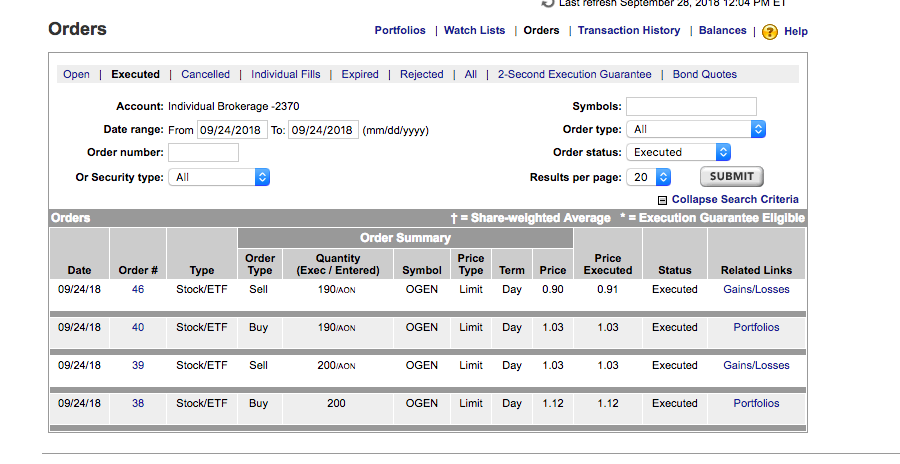Image resolution: width=900 pixels, height=464 pixels.
Task: Click Gains/Losses link for order 39
Action: coord(756,366)
